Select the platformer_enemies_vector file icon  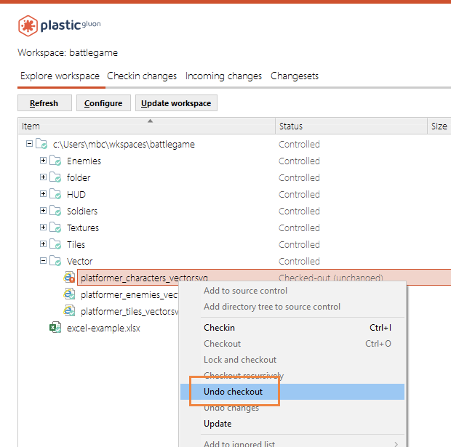pos(69,294)
